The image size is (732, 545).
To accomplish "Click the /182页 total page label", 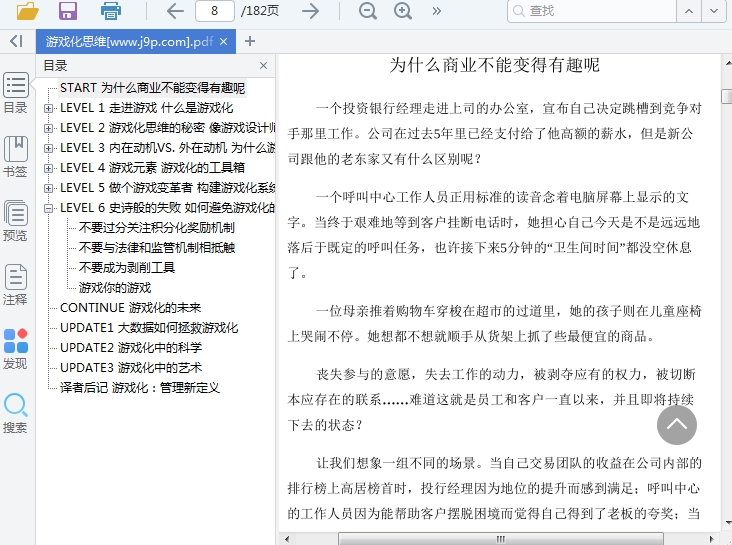I will click(x=260, y=11).
